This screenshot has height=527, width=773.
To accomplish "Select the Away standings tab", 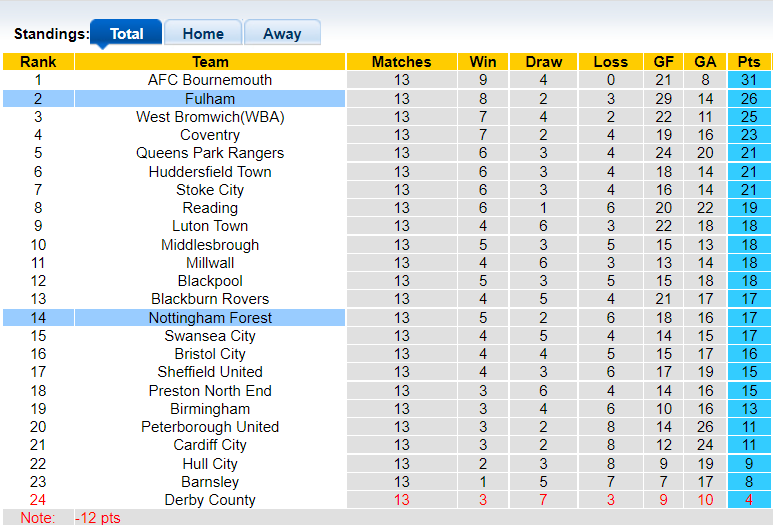I will click(x=282, y=33).
